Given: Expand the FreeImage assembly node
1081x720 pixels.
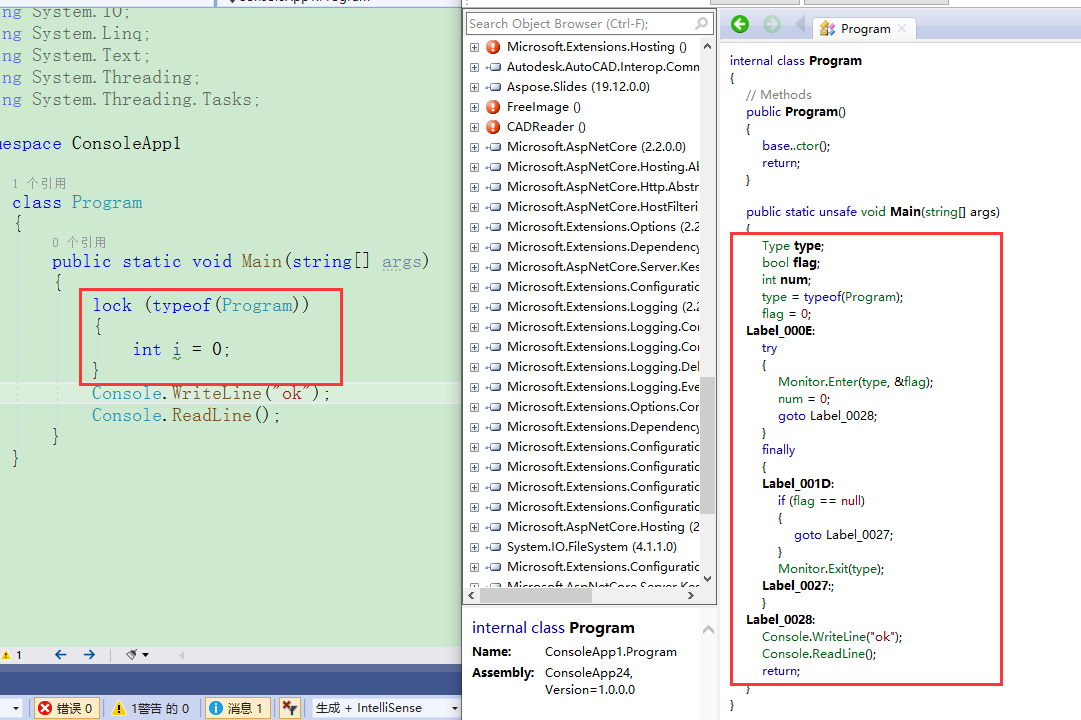Looking at the screenshot, I should 474,106.
